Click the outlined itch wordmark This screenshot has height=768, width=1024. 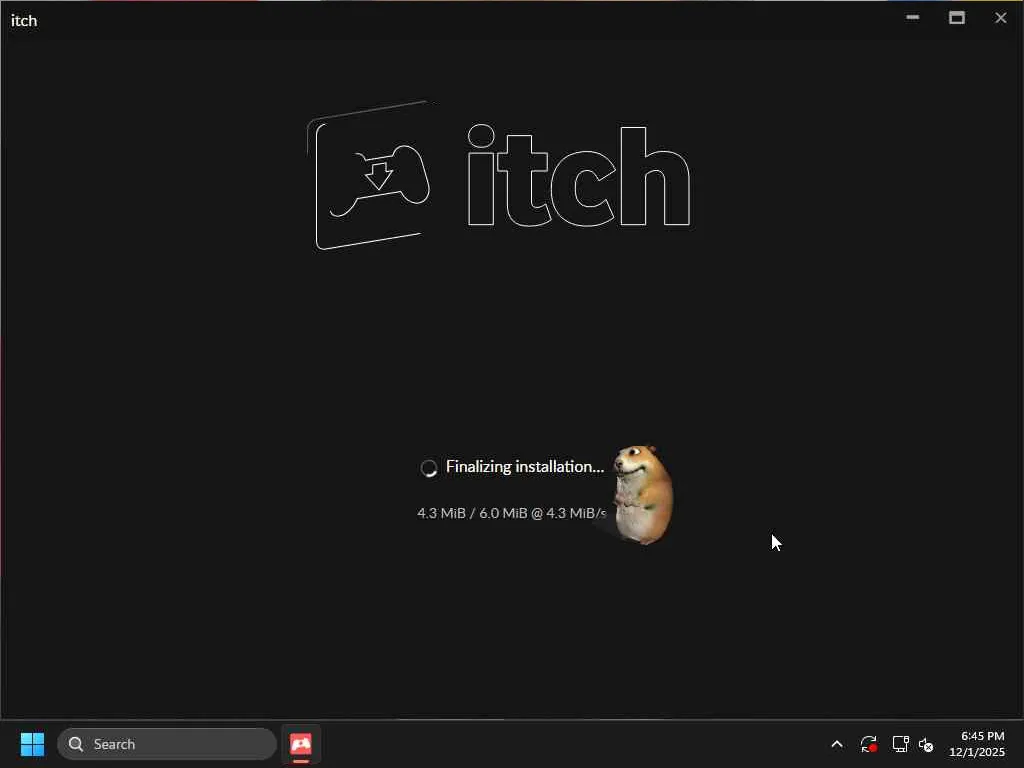coord(579,176)
